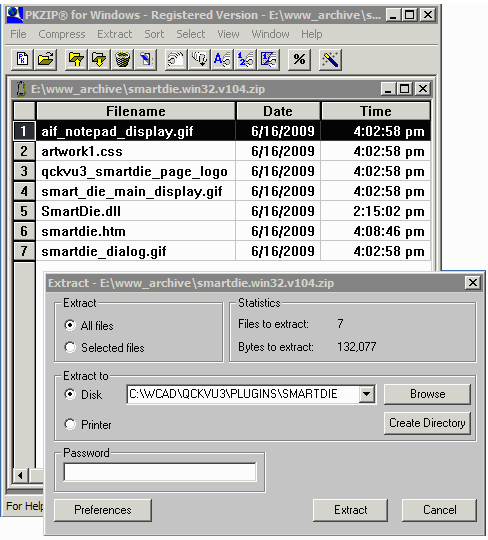488x540 pixels.
Task: Cancel the Extract dialog
Action: [439, 510]
